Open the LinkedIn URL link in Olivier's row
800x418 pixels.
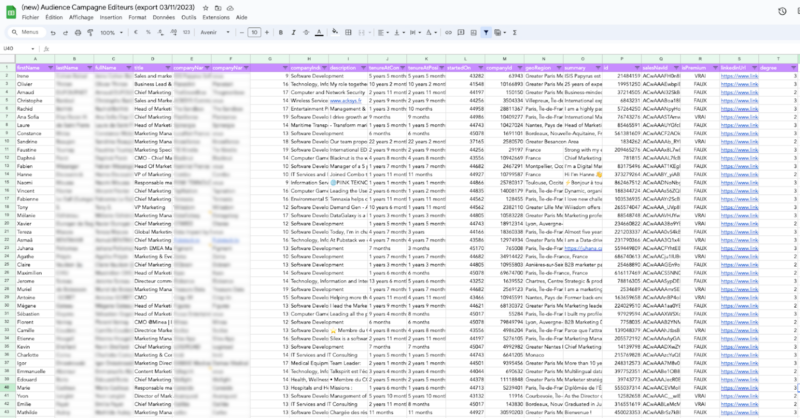coord(739,84)
